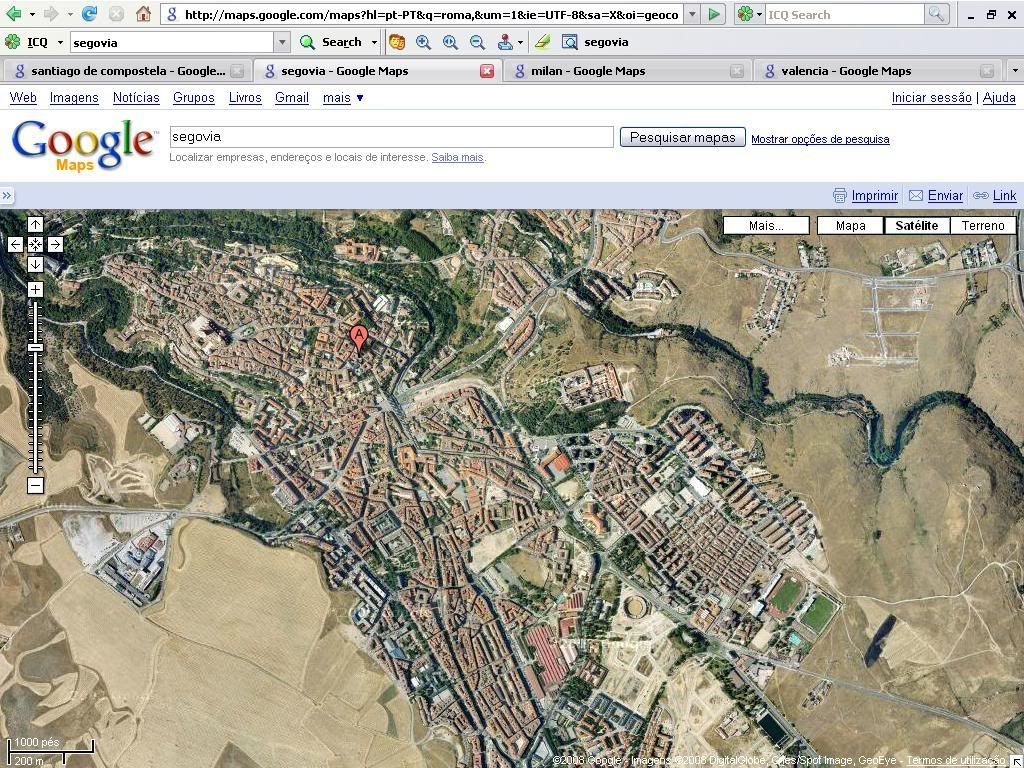Click the map zoom slider handle
1024x768 pixels.
pyautogui.click(x=35, y=347)
